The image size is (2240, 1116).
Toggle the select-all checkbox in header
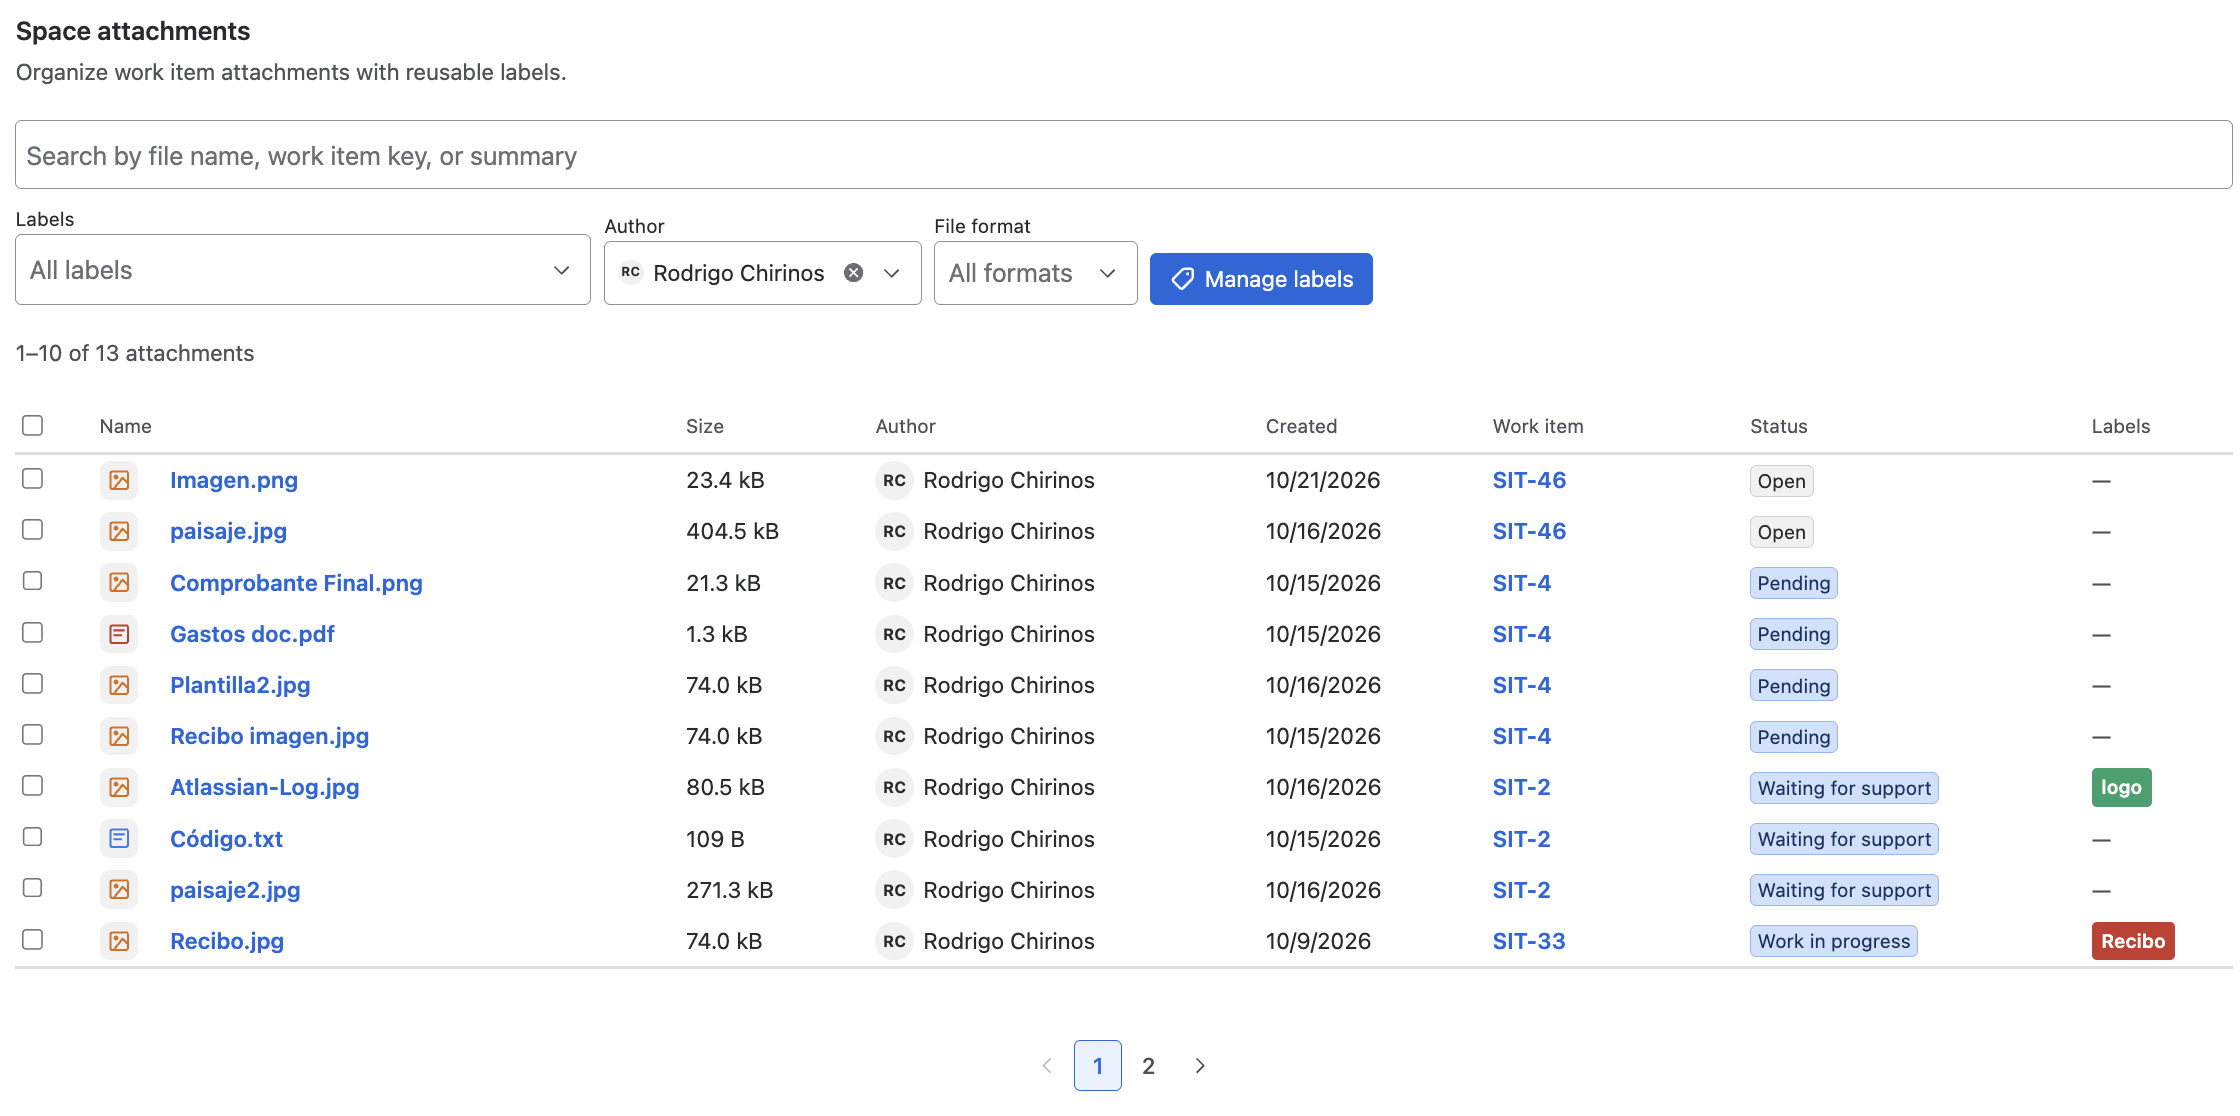click(33, 425)
